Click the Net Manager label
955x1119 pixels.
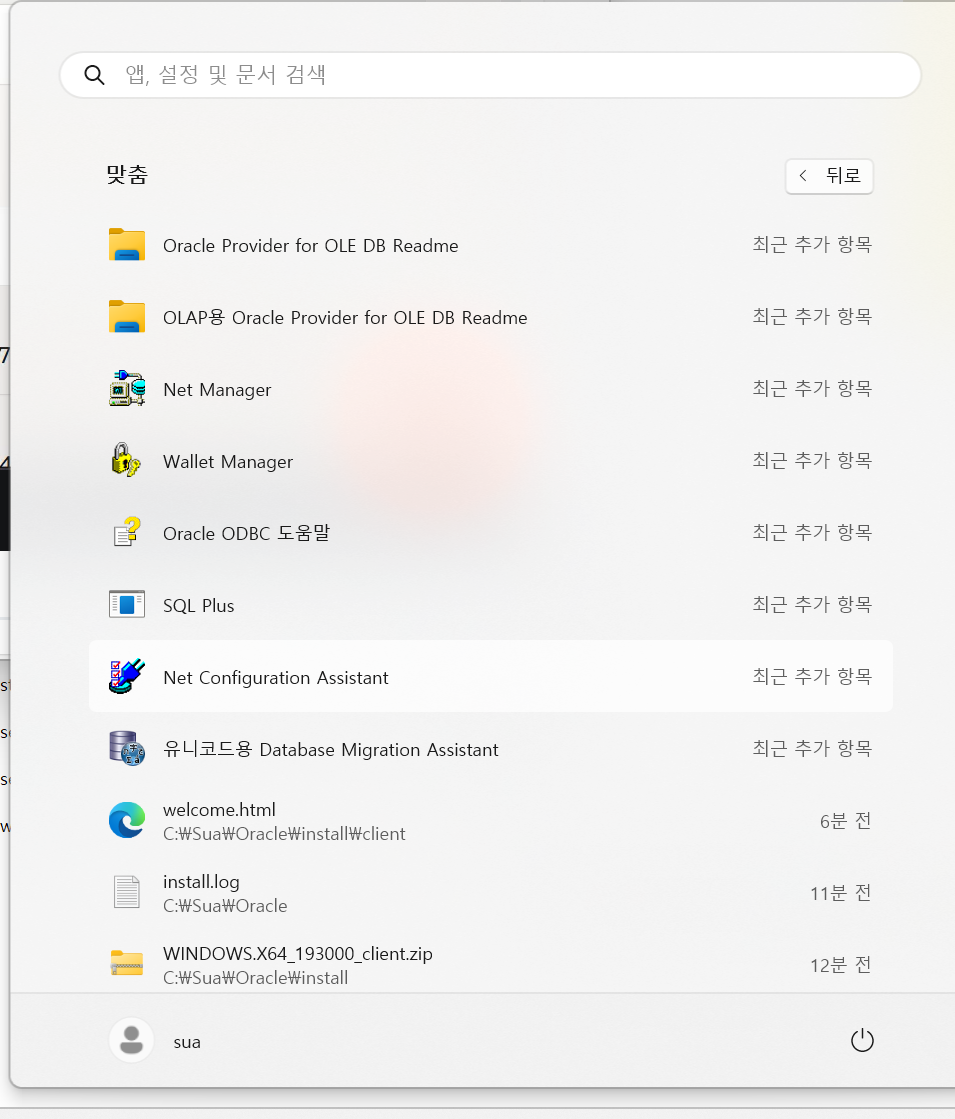[217, 390]
